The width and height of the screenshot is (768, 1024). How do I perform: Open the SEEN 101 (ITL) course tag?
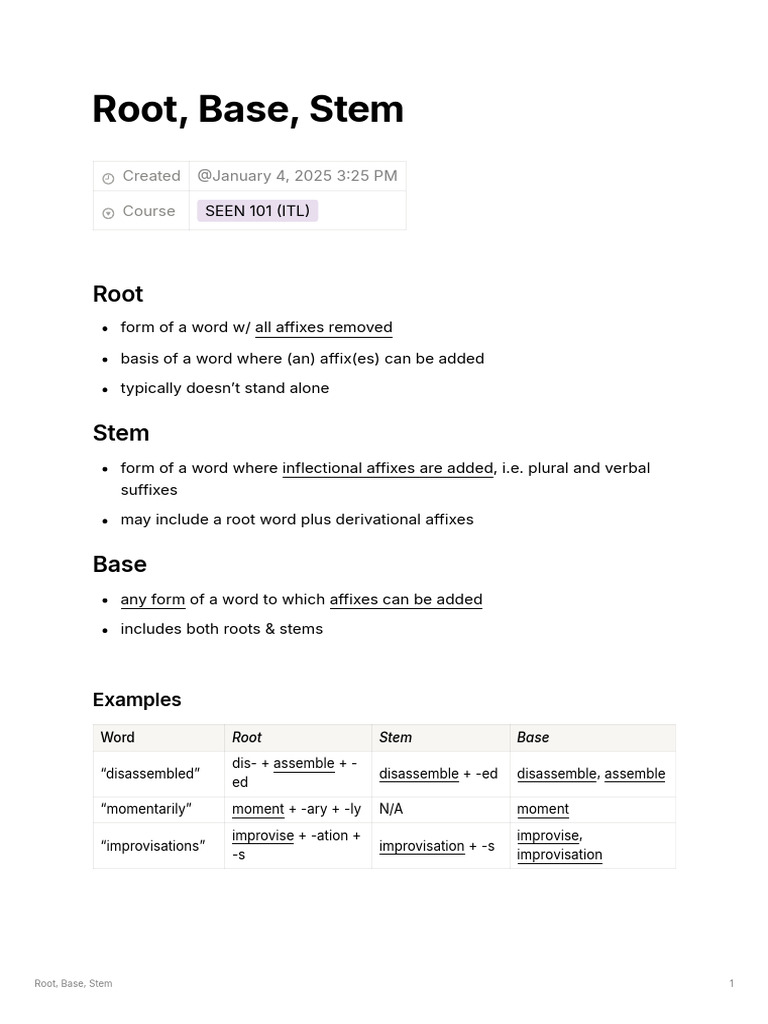(257, 211)
